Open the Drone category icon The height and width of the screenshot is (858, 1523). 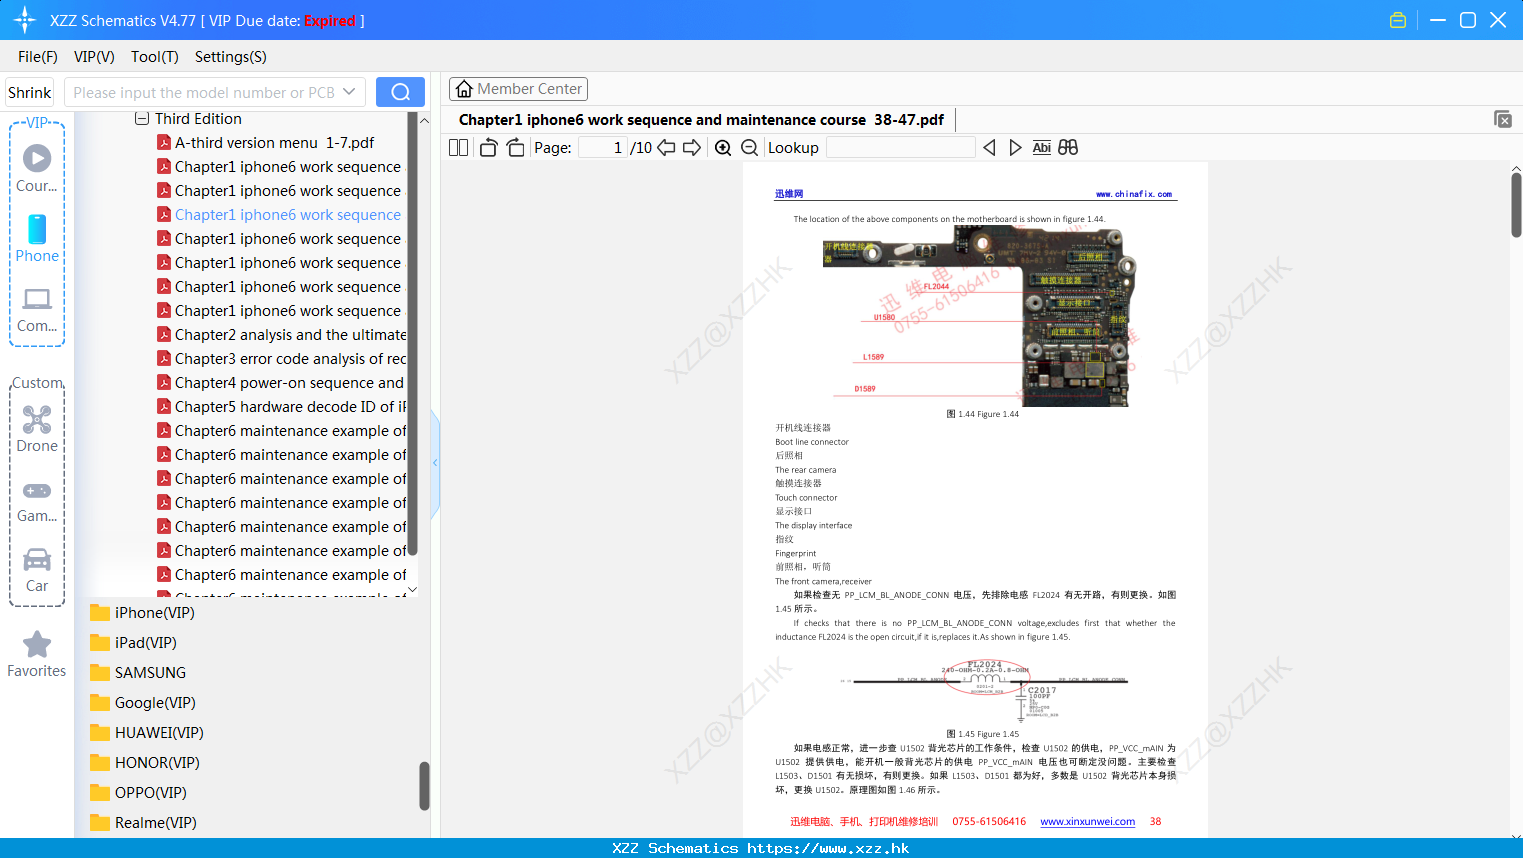point(37,419)
